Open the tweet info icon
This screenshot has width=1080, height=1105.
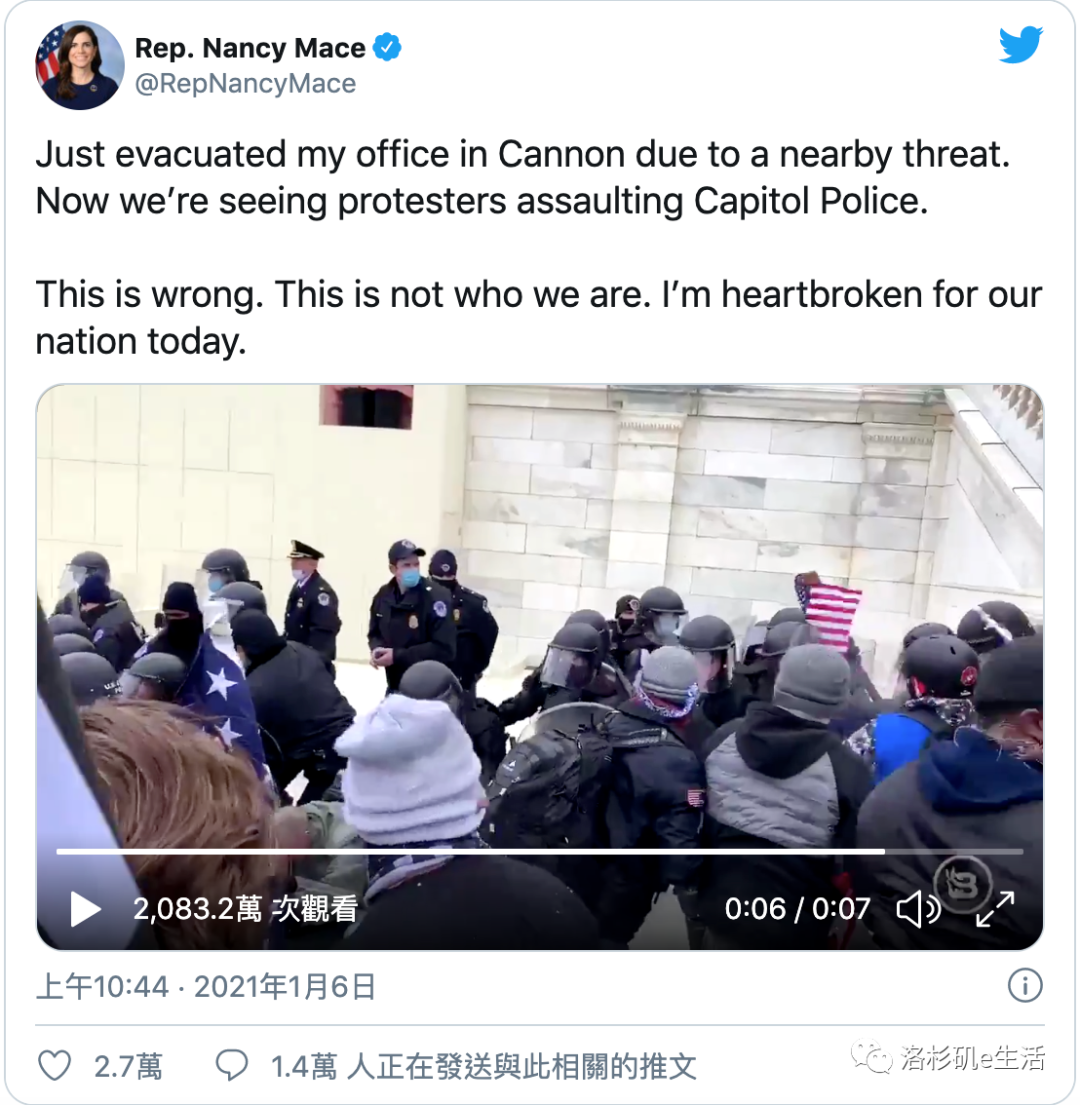click(x=1024, y=985)
